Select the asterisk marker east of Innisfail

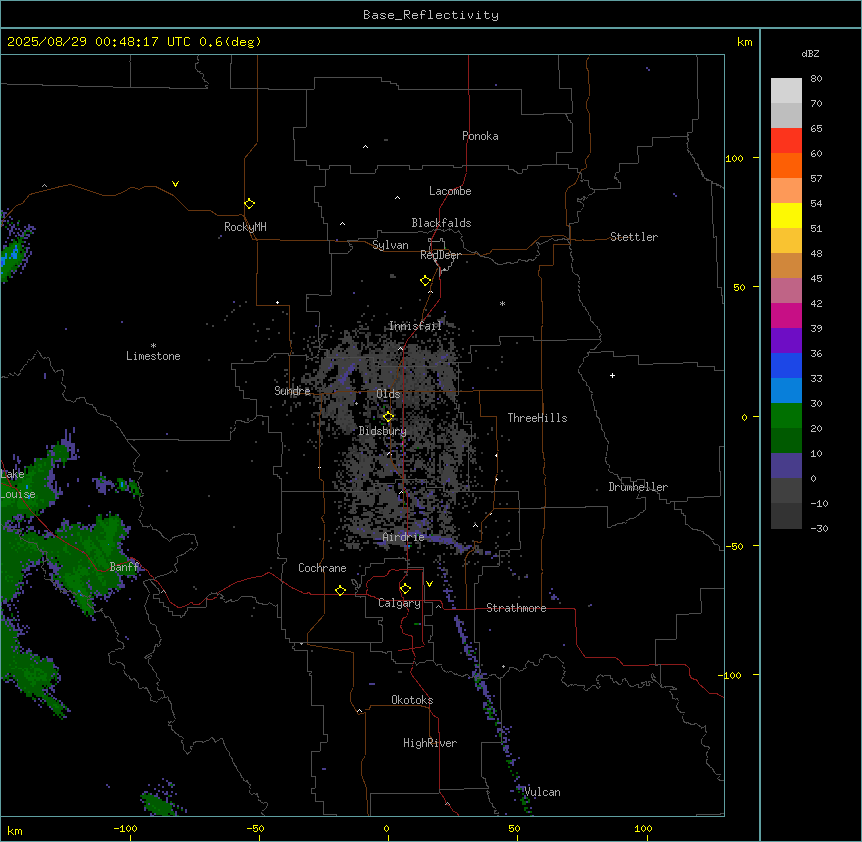(x=502, y=303)
